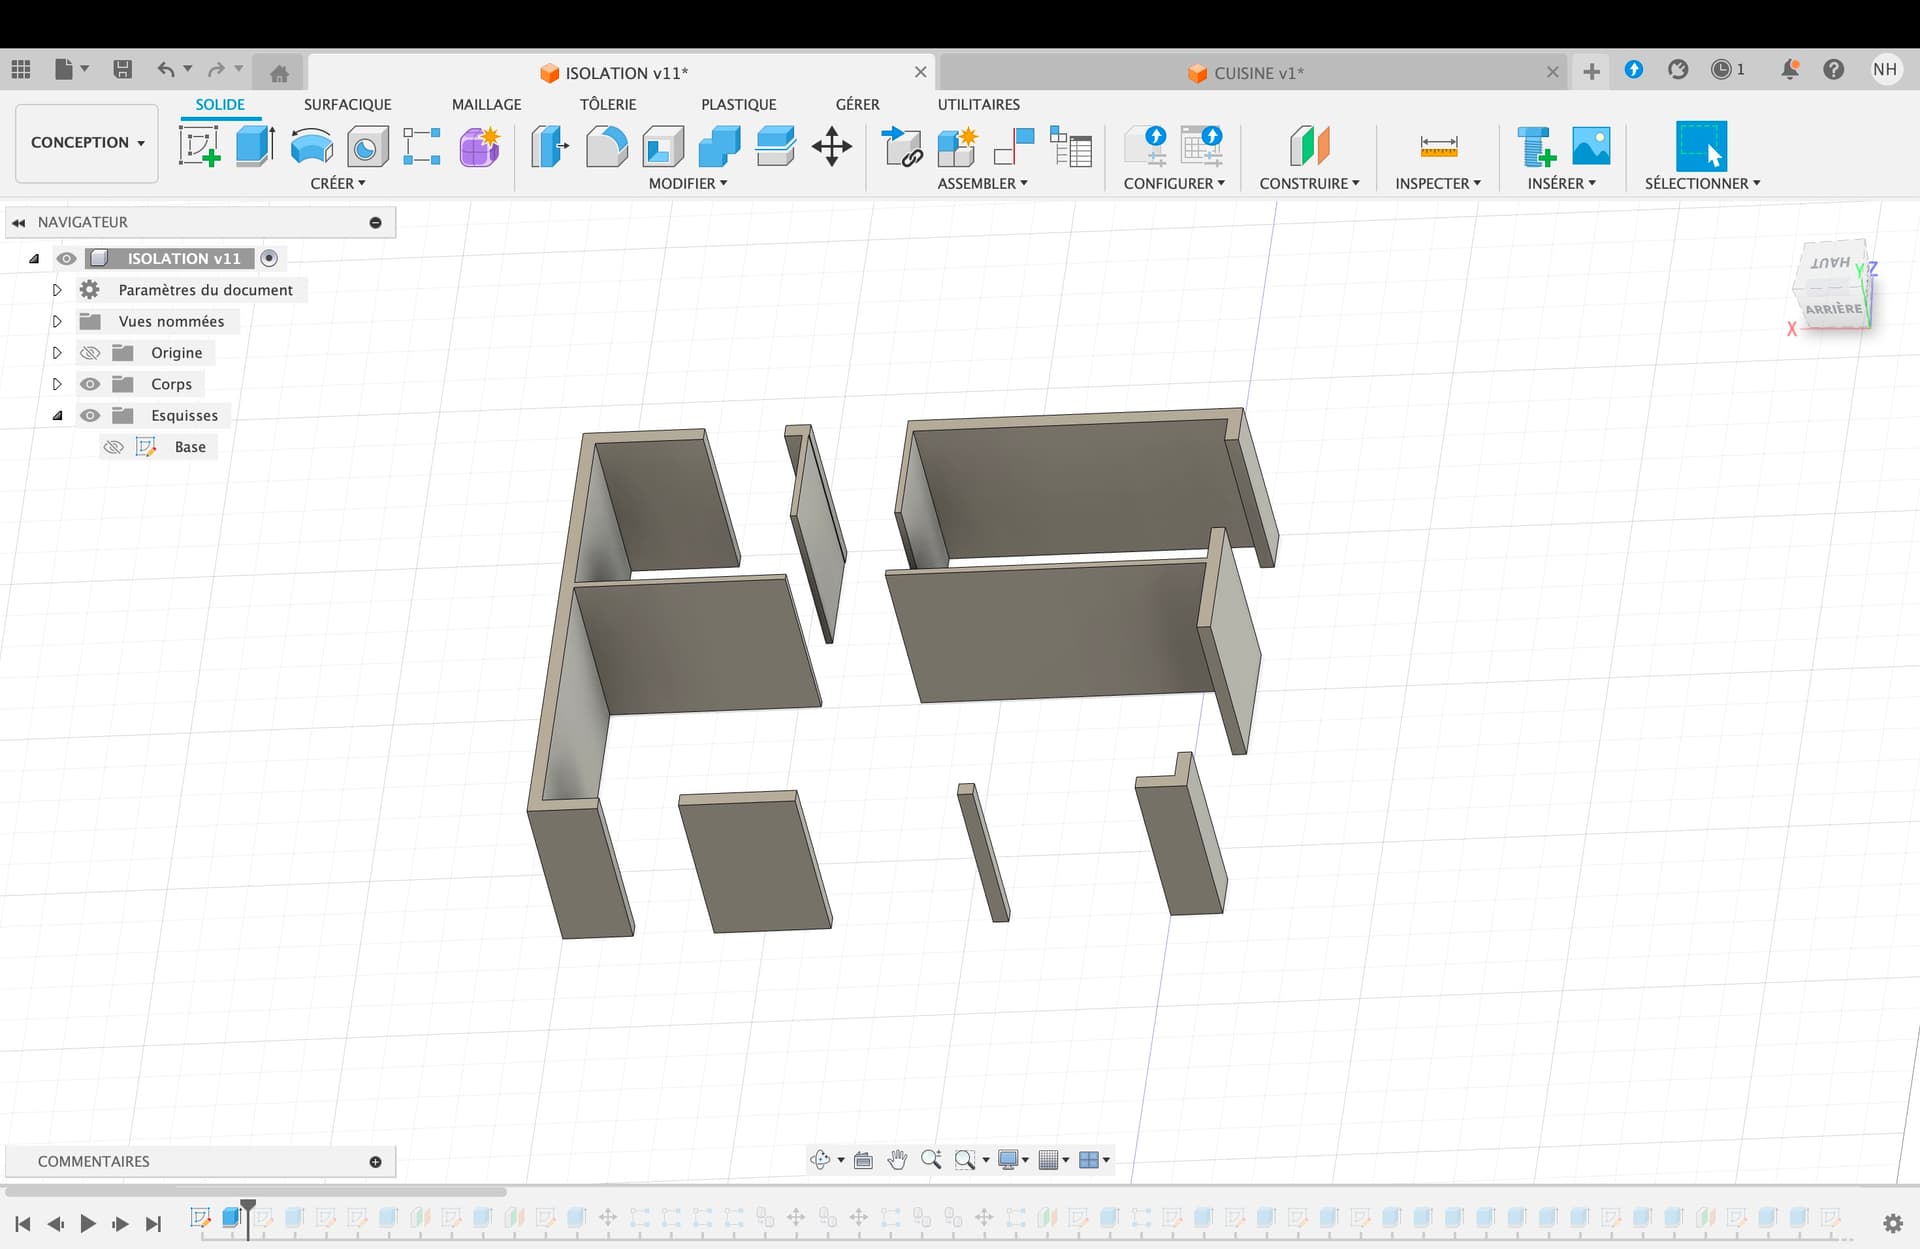The height and width of the screenshot is (1249, 1920).
Task: Click the Shell tool icon
Action: click(x=662, y=147)
